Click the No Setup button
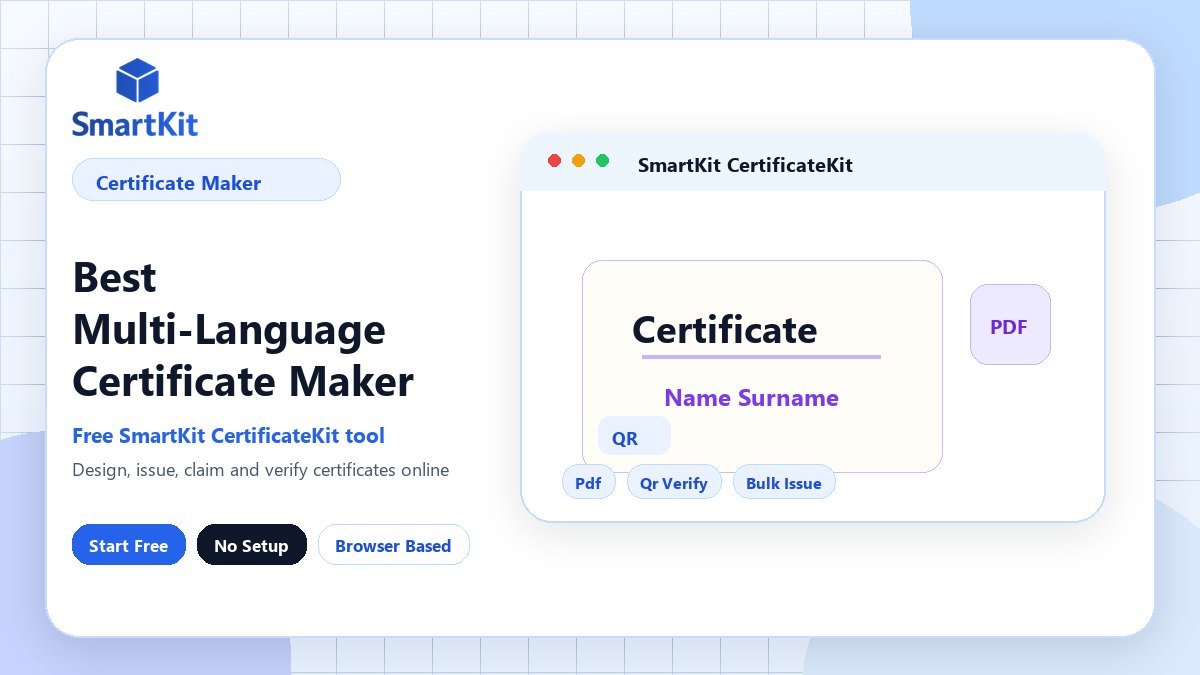The height and width of the screenshot is (675, 1200). point(251,545)
